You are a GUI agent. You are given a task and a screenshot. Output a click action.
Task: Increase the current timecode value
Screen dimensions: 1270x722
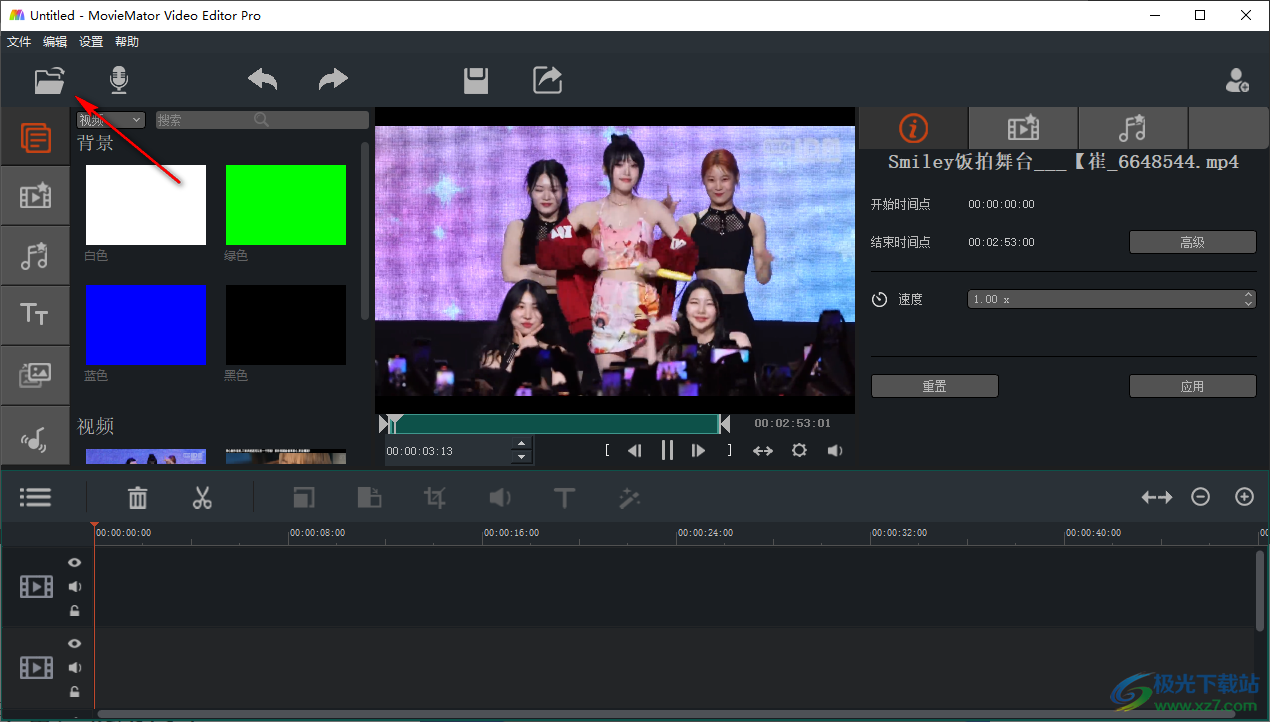coord(521,444)
